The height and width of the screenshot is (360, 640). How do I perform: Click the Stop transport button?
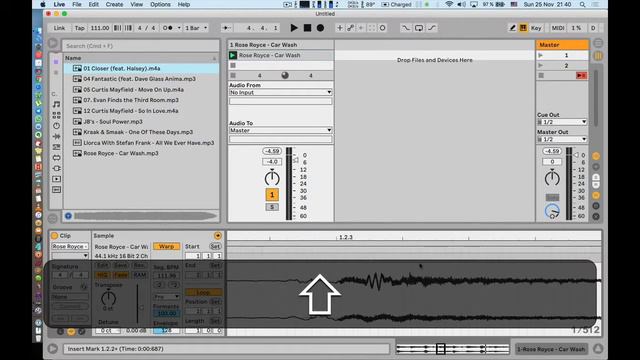307,28
